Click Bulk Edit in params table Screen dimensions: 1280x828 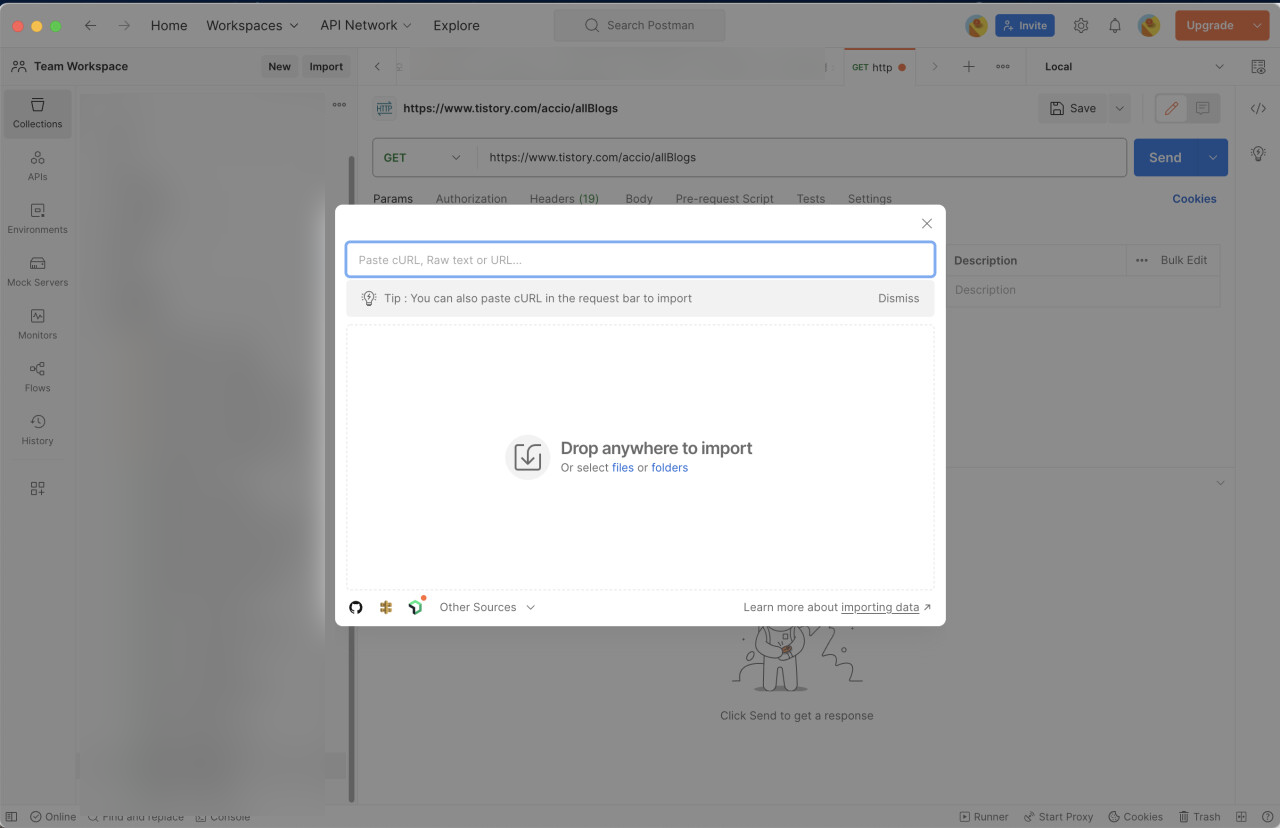click(1184, 260)
